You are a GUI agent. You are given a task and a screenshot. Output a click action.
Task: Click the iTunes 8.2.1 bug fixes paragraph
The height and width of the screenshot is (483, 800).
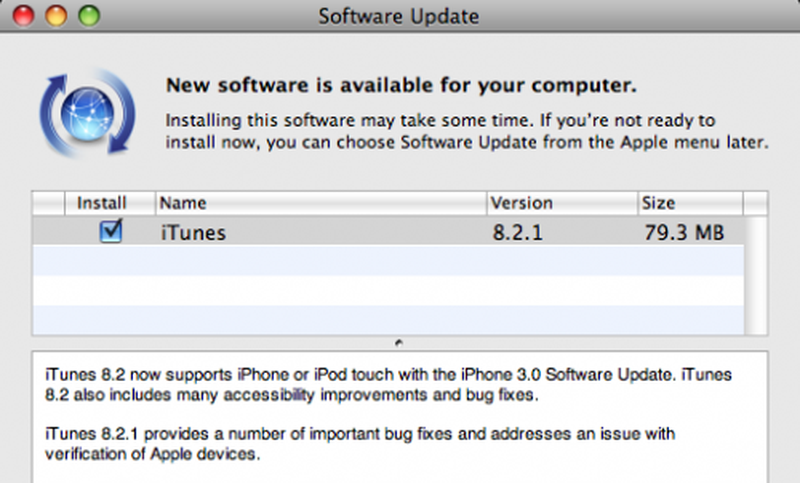coord(360,444)
